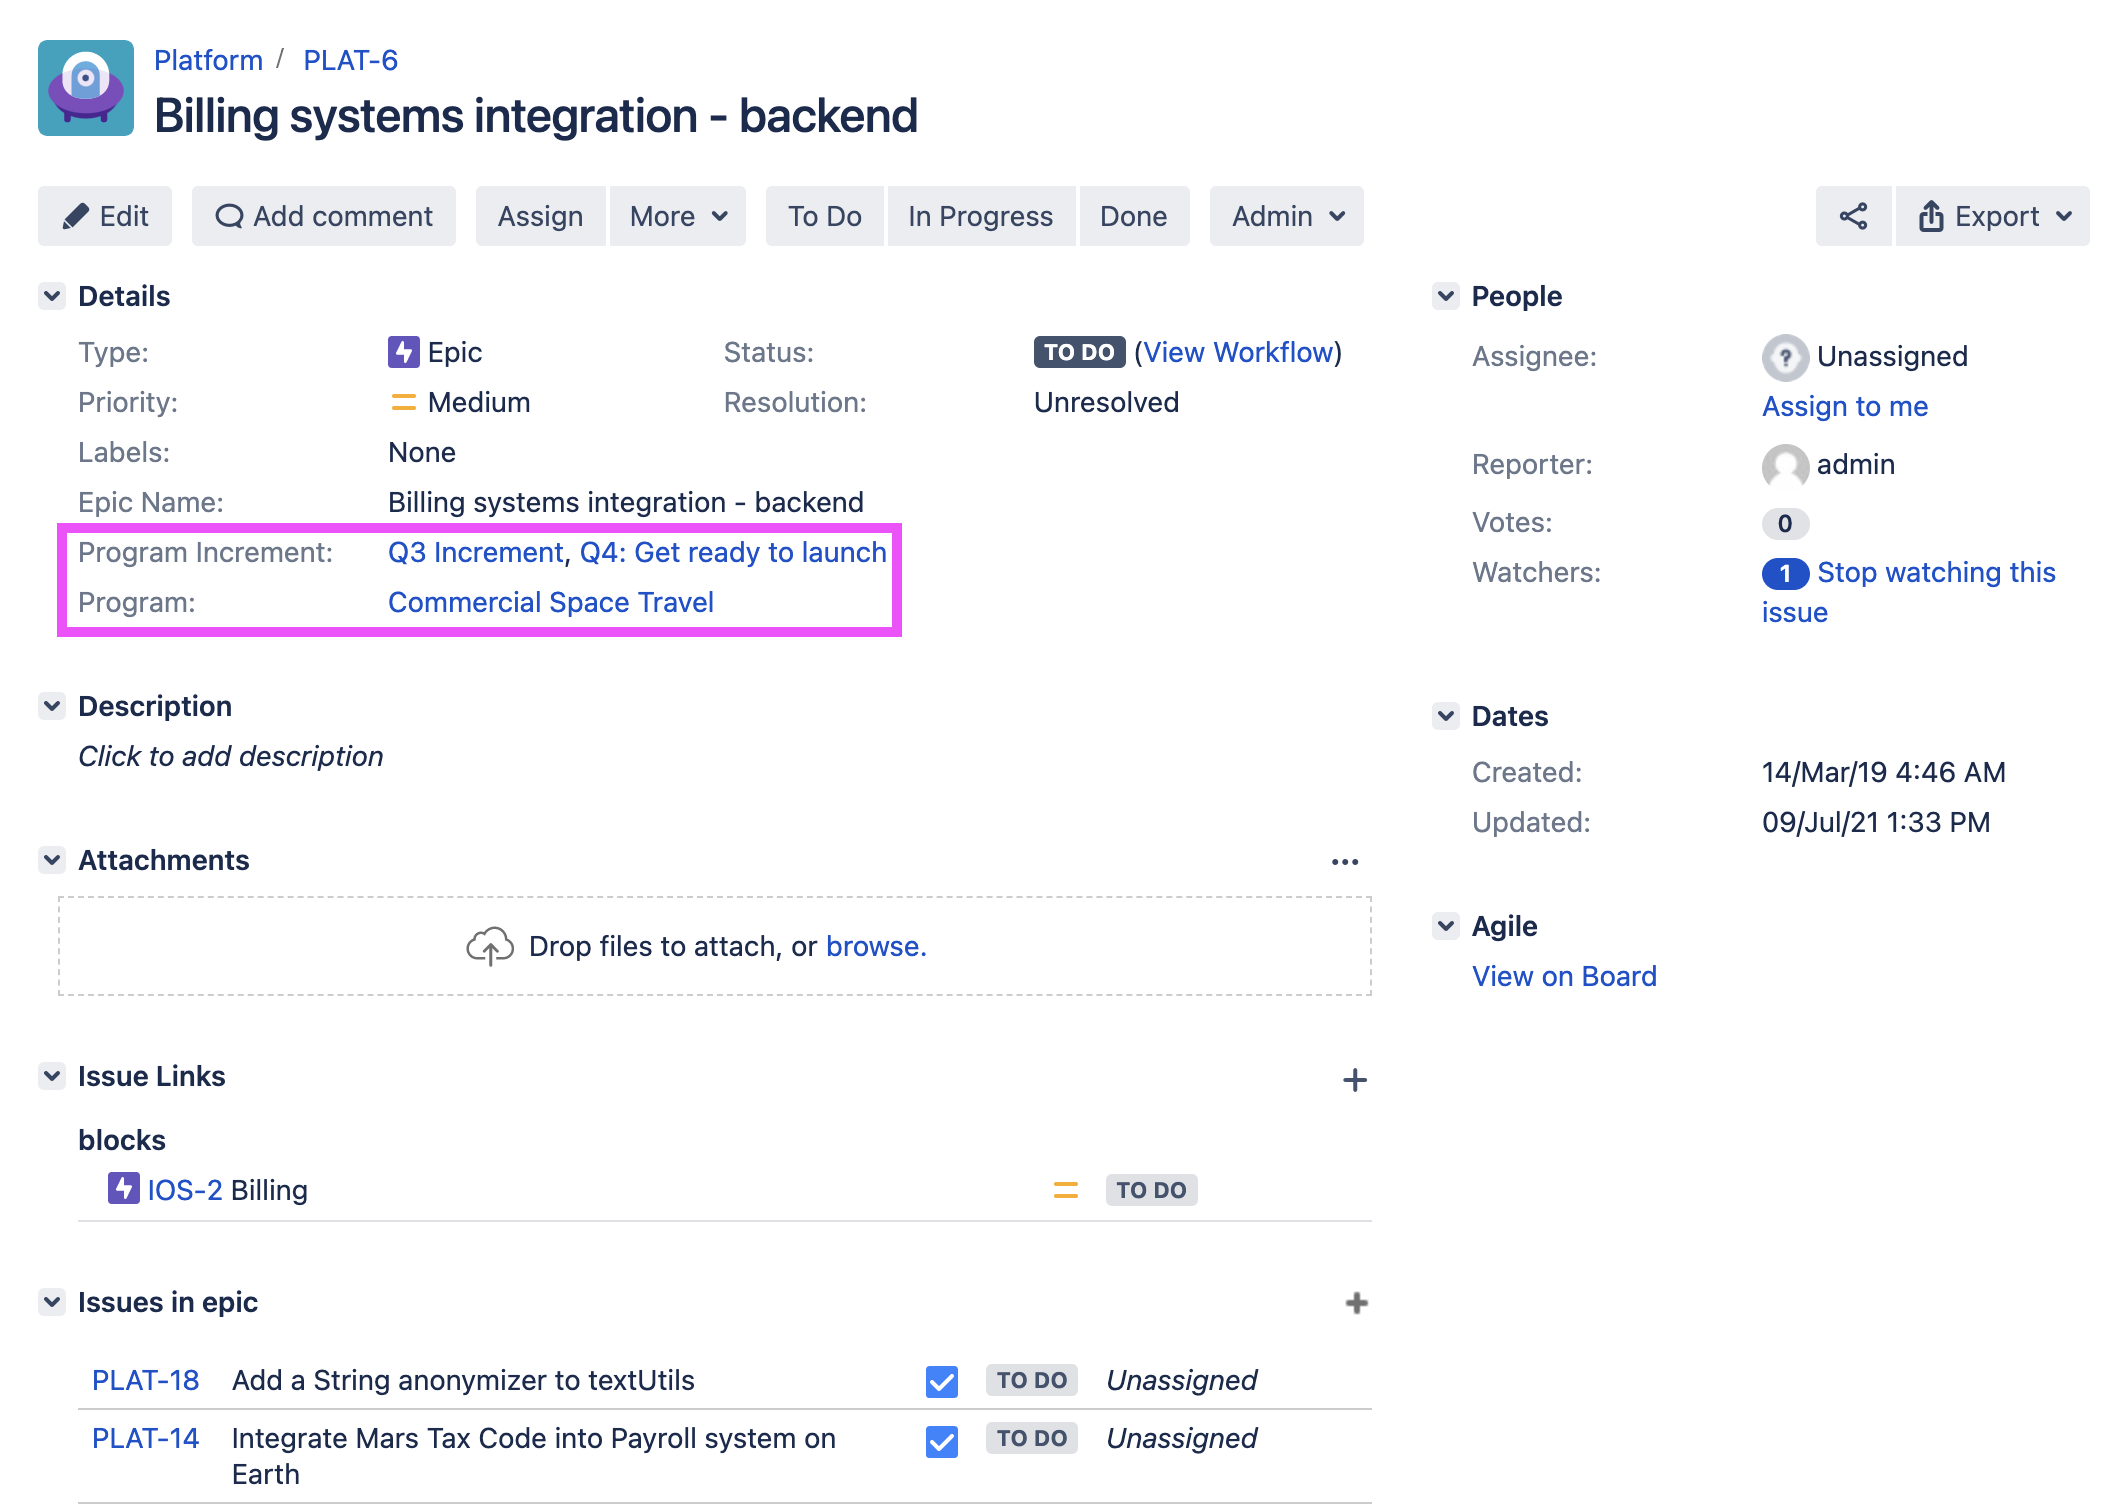
Task: Click the PLAT-18 task checkbox icon
Action: click(941, 1381)
